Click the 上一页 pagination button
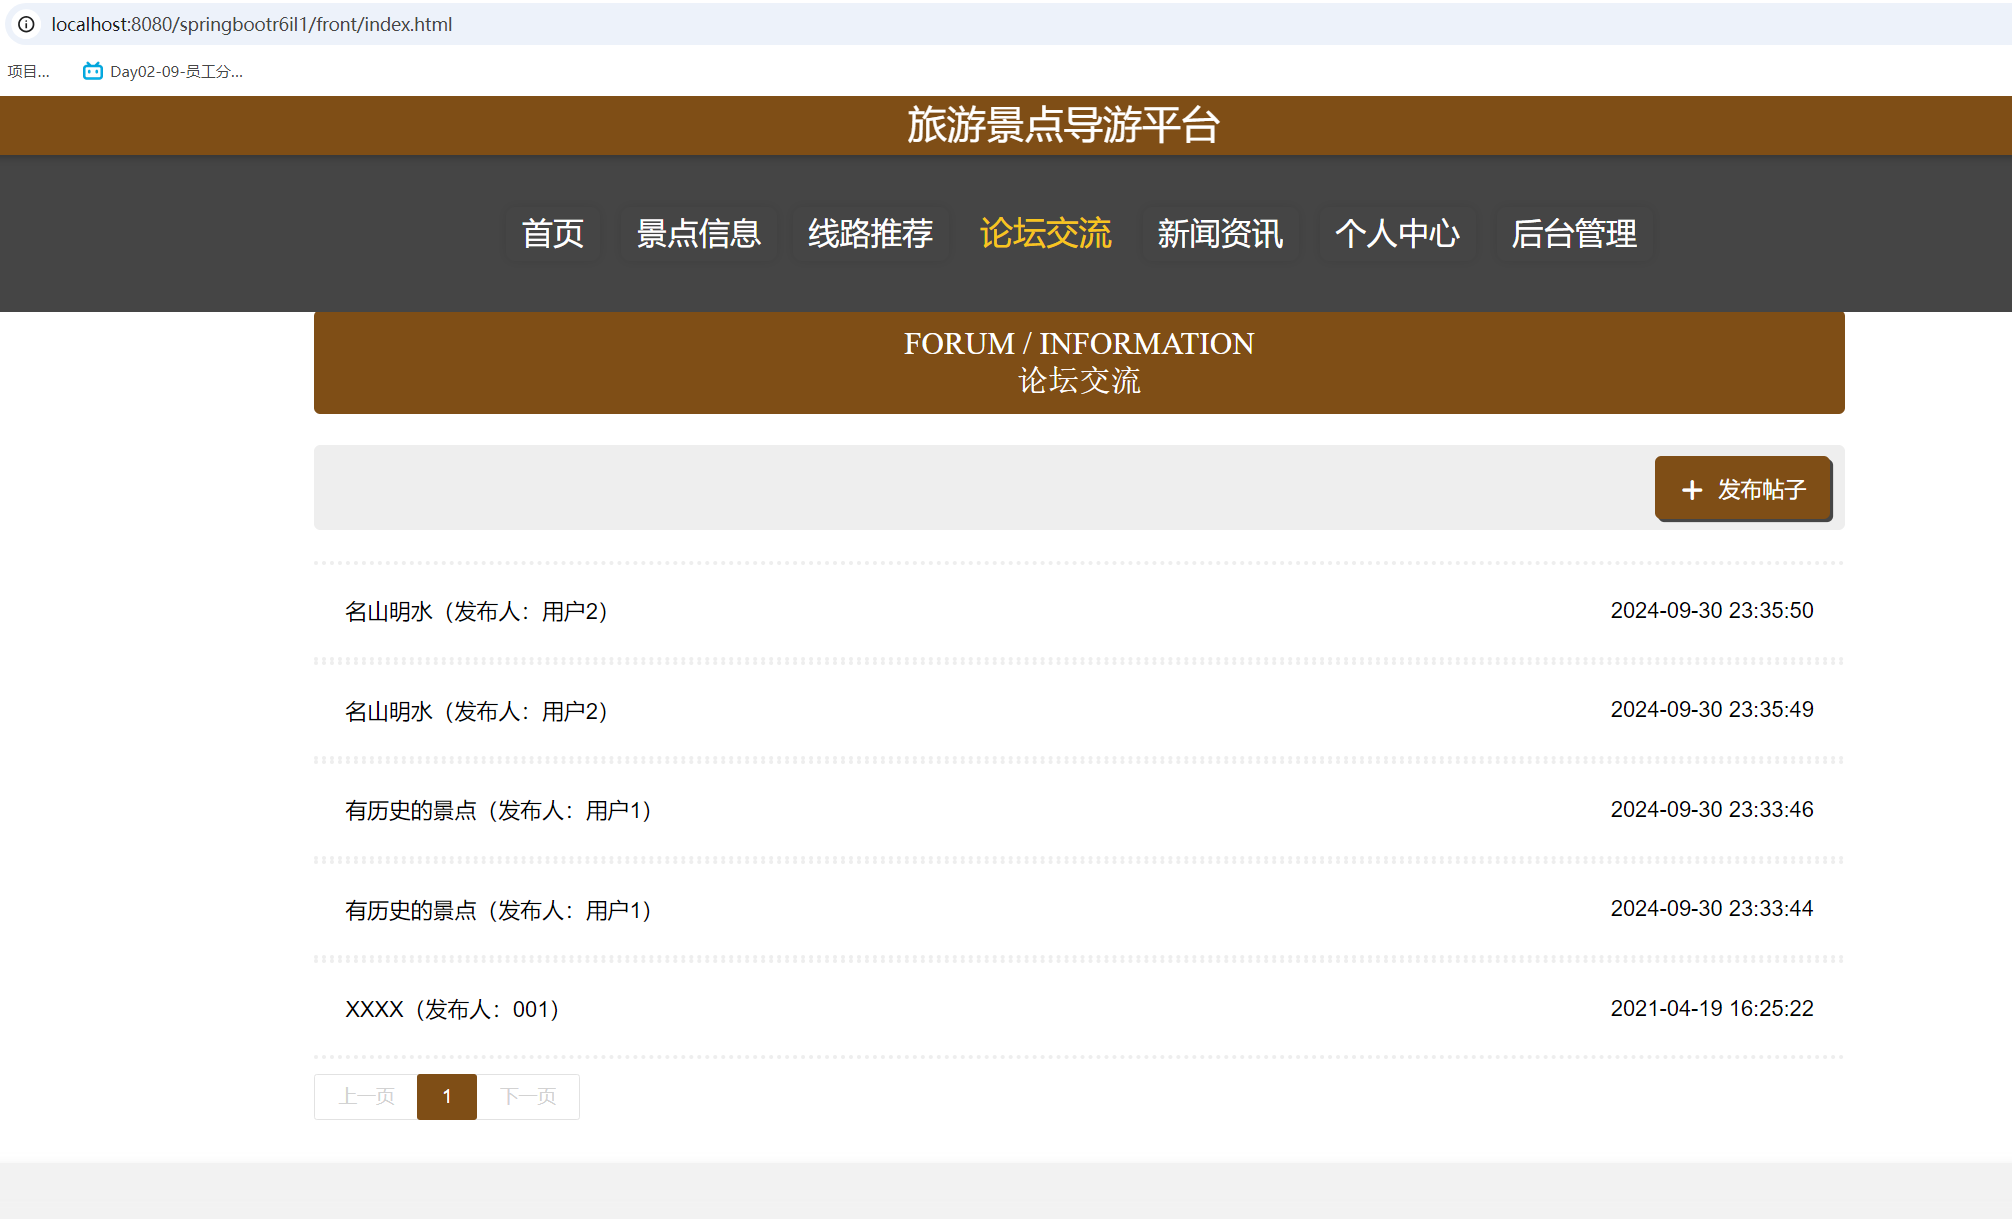The width and height of the screenshot is (2012, 1219). (366, 1097)
